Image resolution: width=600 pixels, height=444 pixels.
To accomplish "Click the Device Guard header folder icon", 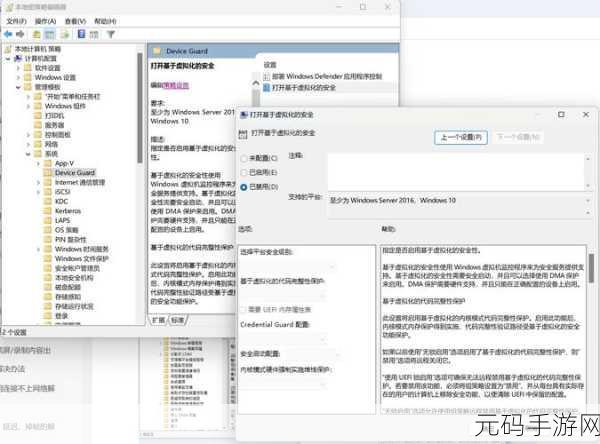I will (157, 51).
